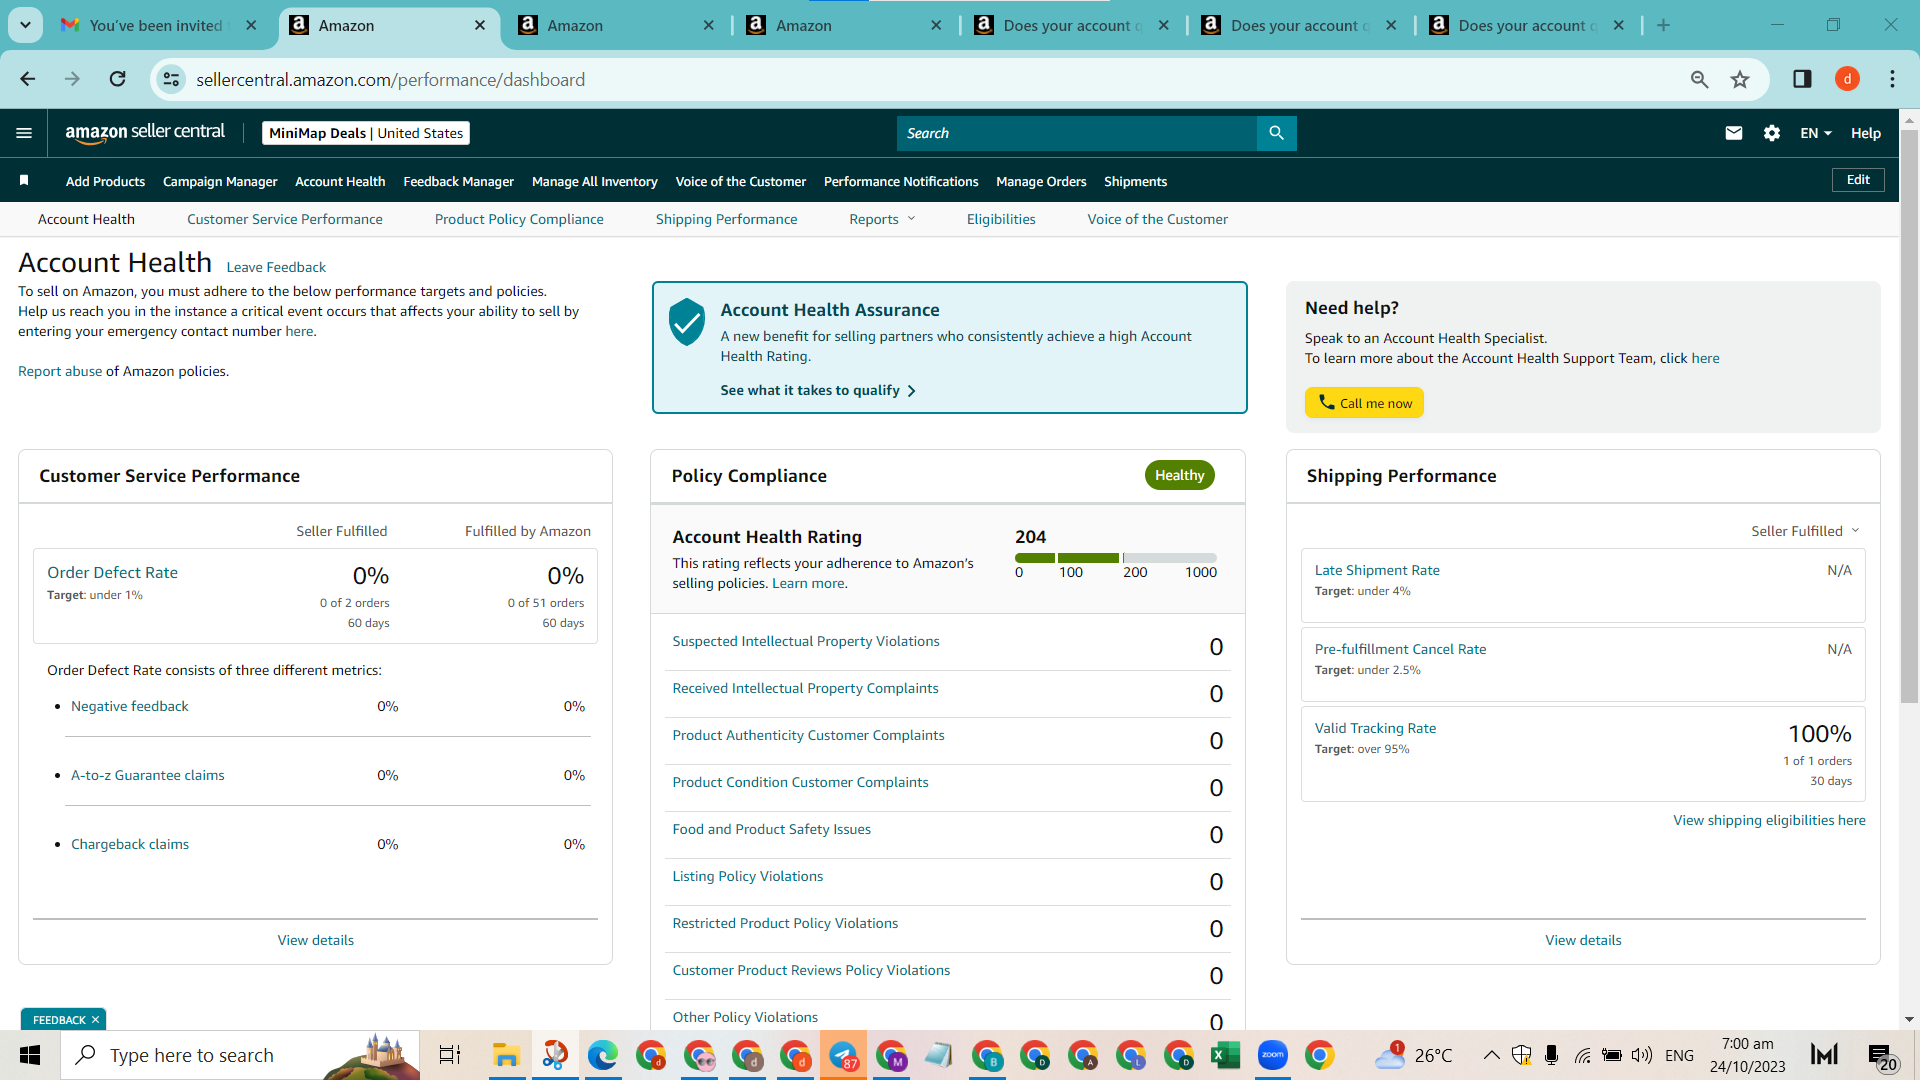Screen dimensions: 1920x1080
Task: Click See what it takes to qualify
Action: pos(818,390)
